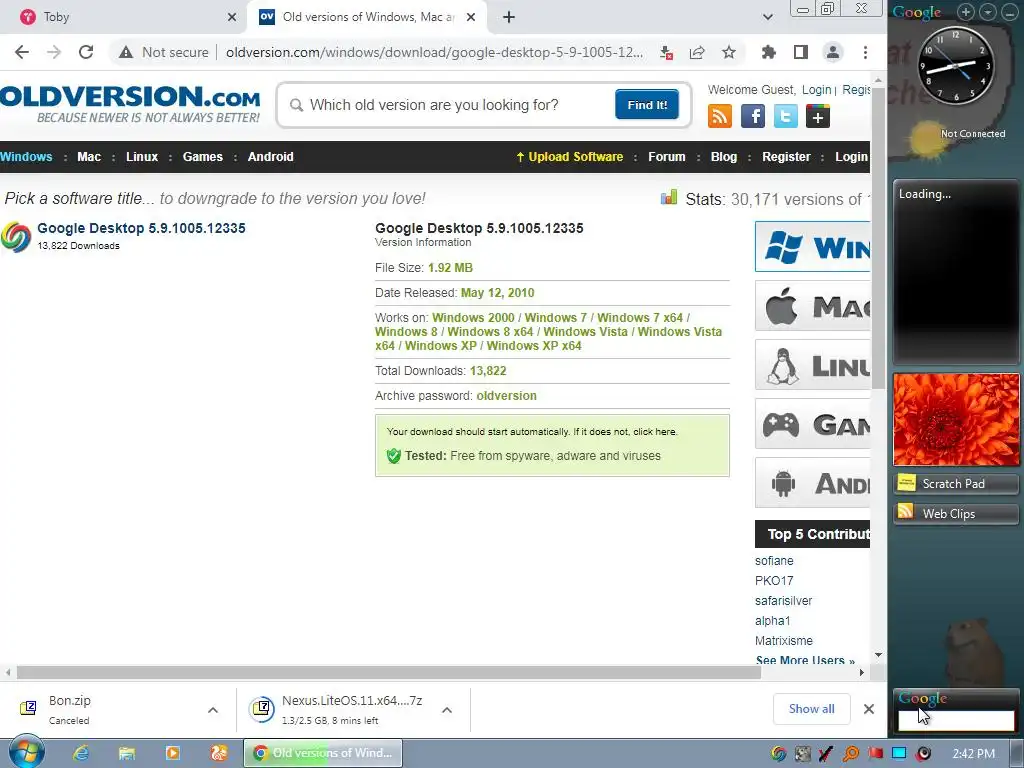Open Internet Explorer from the taskbar
The image size is (1024, 768).
[81, 753]
